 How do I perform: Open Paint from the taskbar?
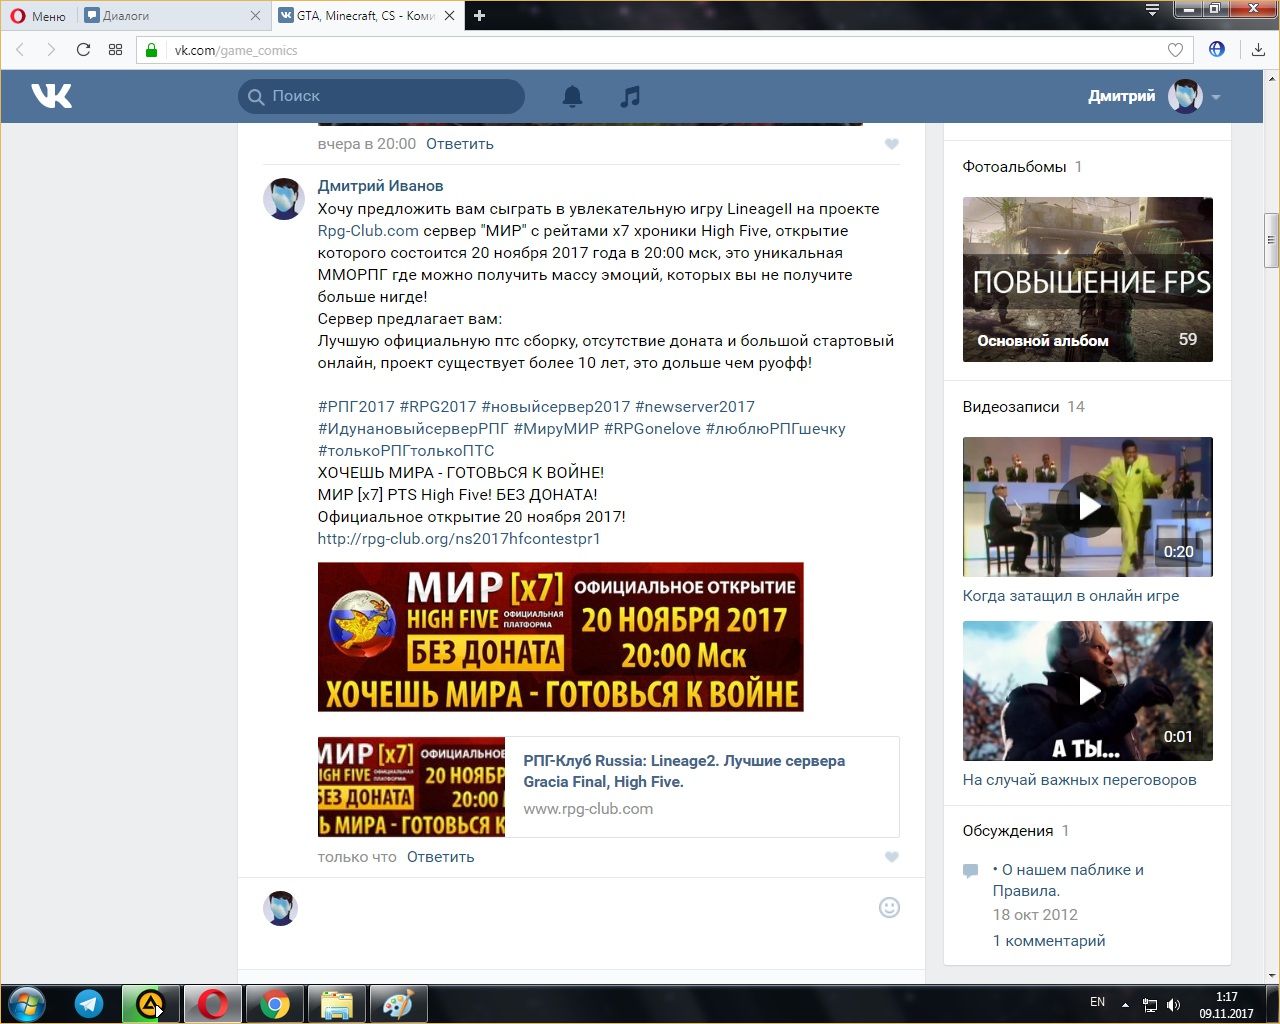click(398, 1004)
